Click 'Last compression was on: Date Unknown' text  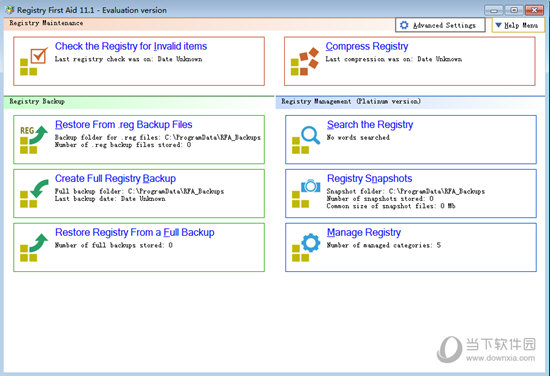point(394,59)
